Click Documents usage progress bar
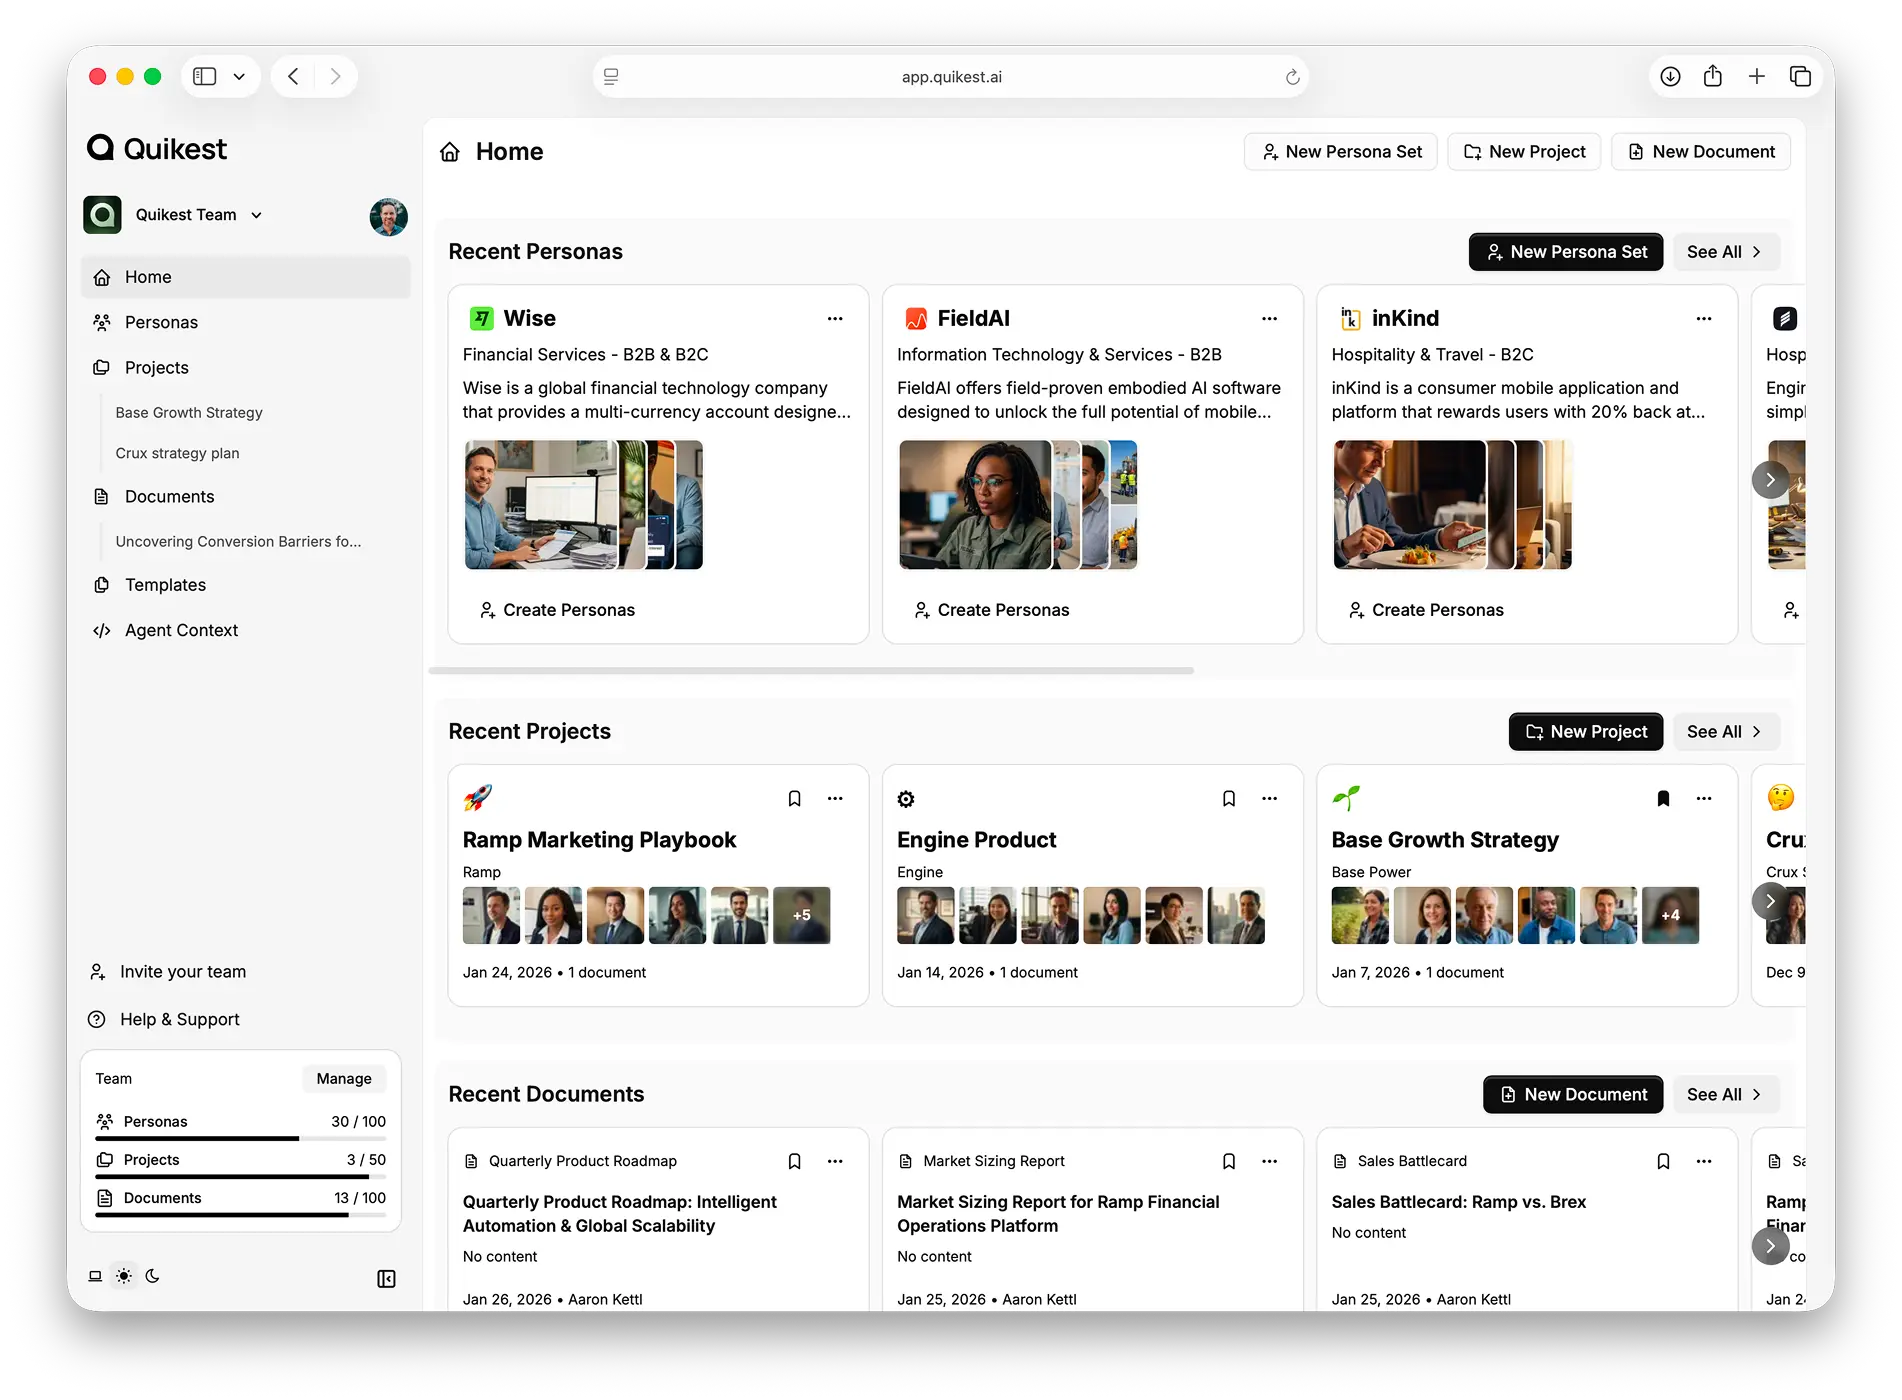 pos(240,1215)
